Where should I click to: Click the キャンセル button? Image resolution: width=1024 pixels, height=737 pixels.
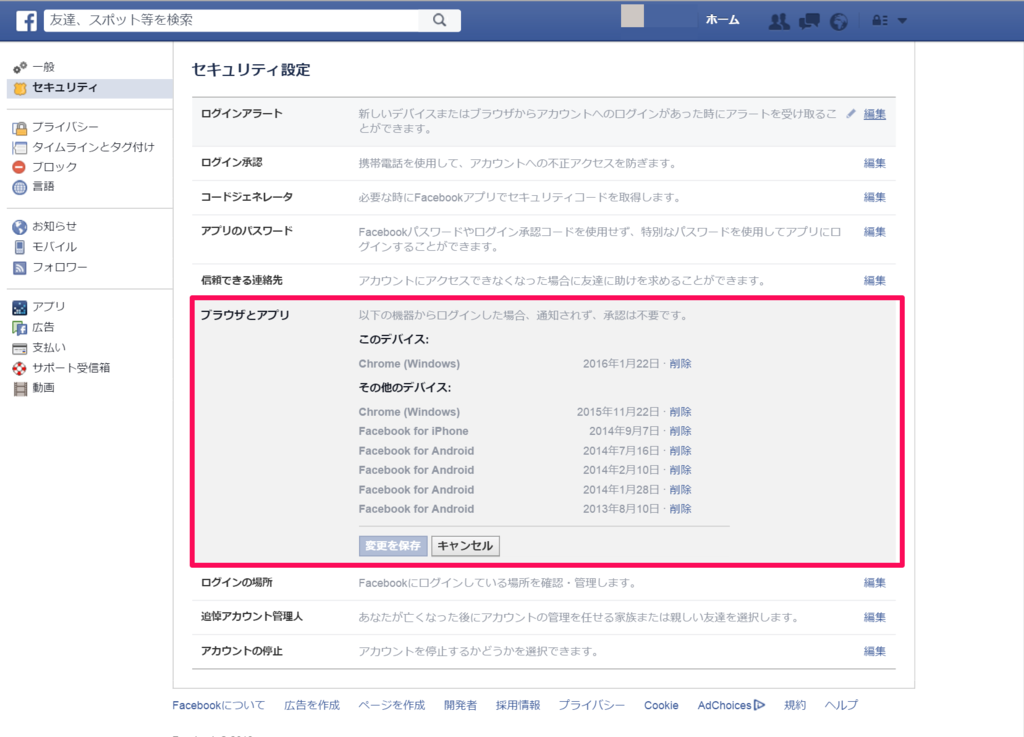[465, 546]
